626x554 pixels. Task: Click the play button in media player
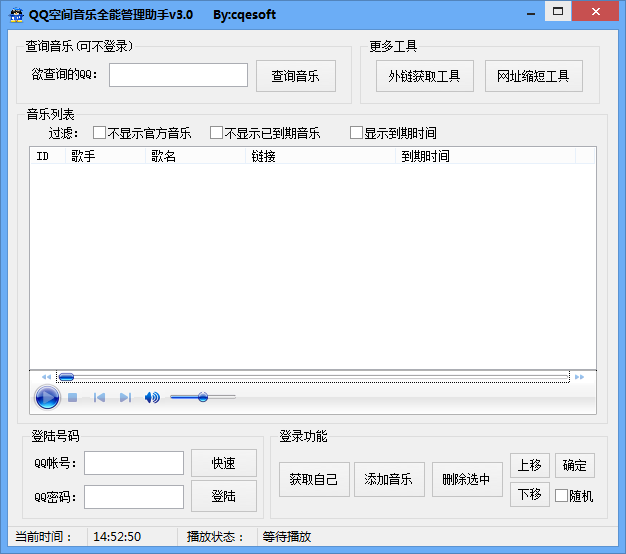click(47, 398)
